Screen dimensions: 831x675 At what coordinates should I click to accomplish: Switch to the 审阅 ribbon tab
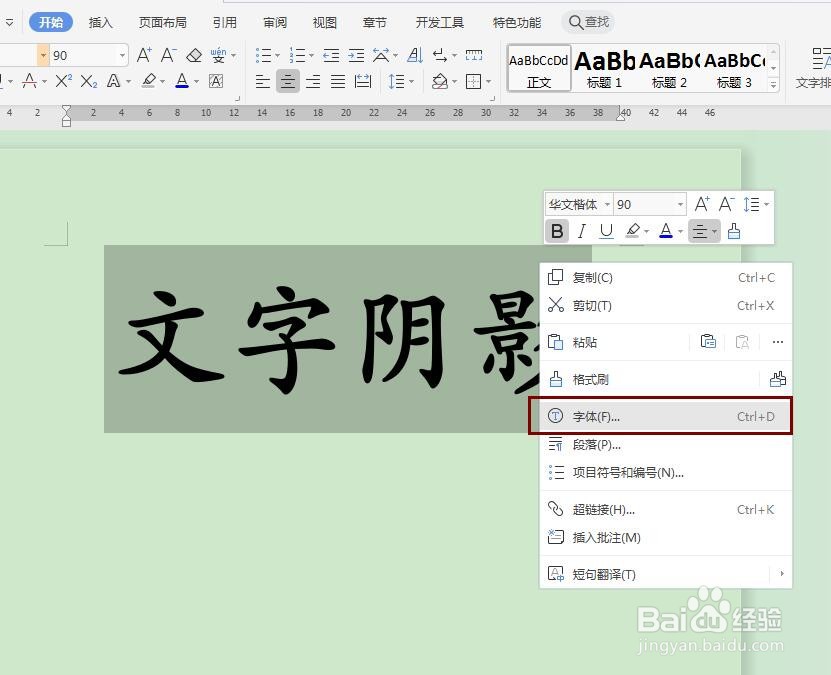[x=275, y=22]
